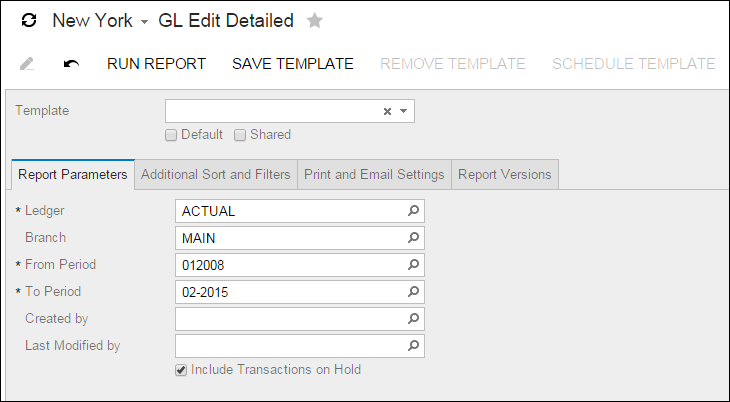Open the Ledger lookup magnifier
This screenshot has width=730, height=402.
(x=414, y=211)
